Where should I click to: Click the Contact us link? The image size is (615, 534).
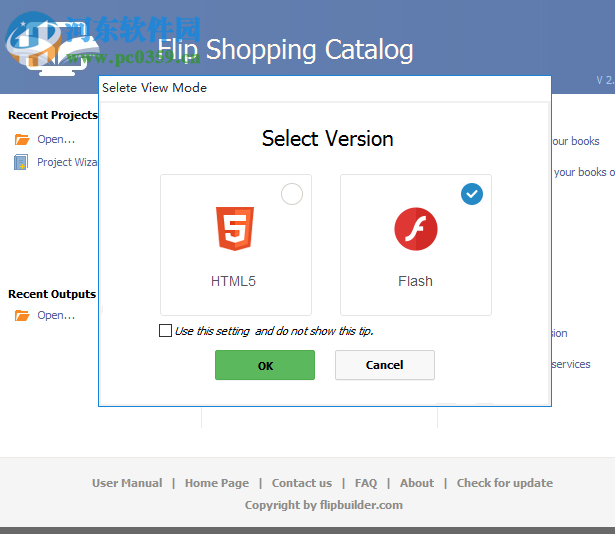(x=302, y=483)
